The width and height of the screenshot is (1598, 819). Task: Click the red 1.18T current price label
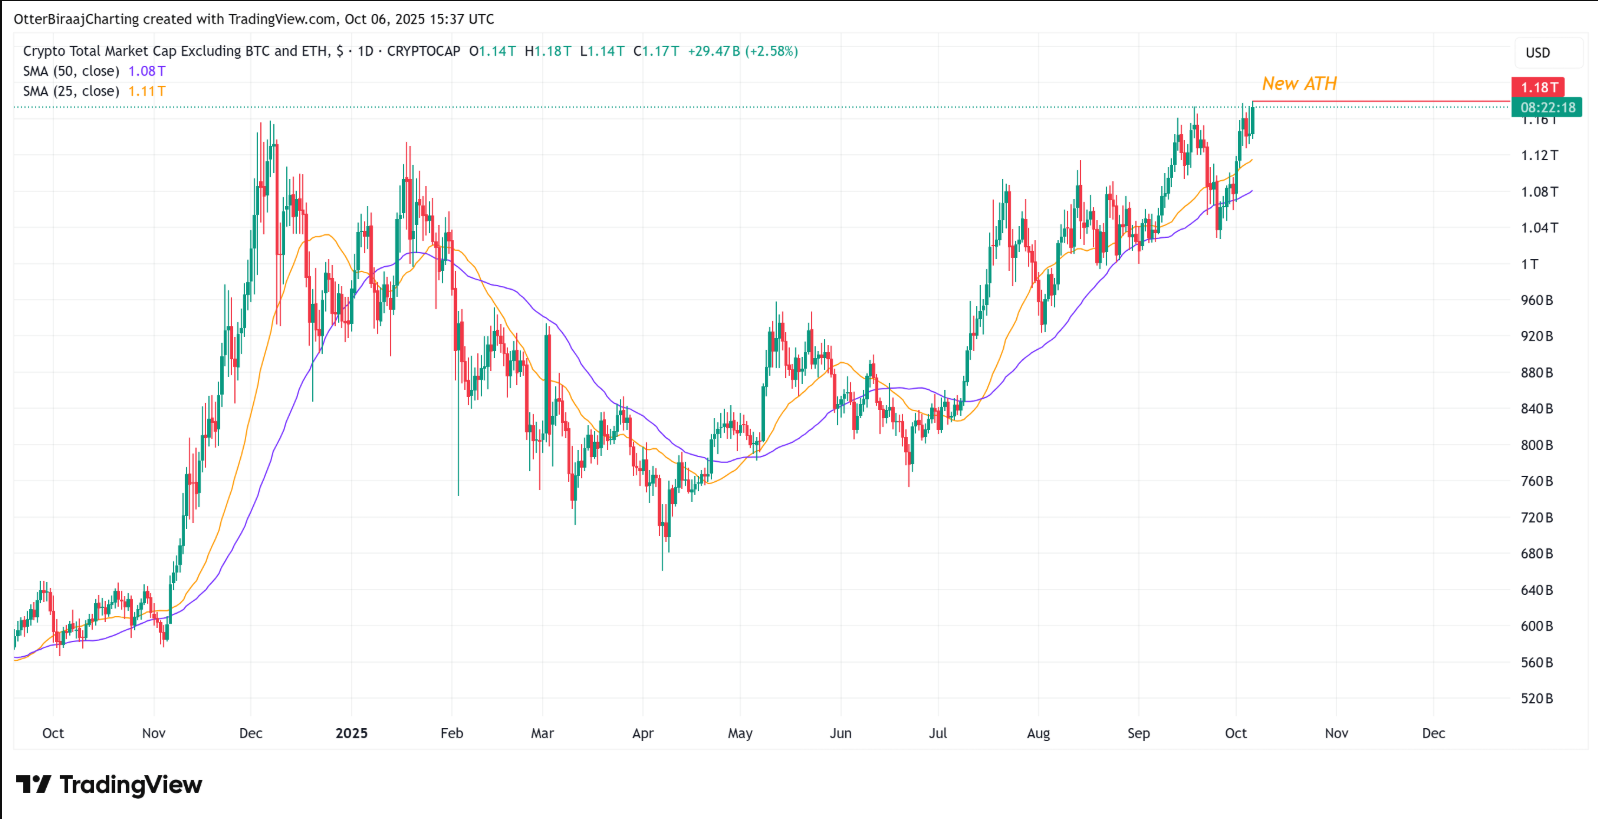pos(1539,88)
